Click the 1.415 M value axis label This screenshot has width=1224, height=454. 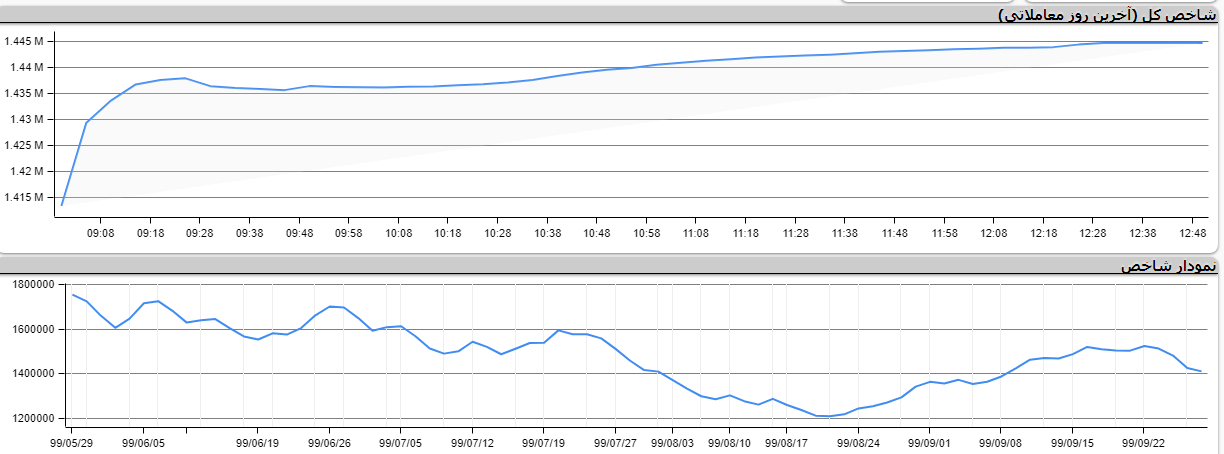pos(23,197)
